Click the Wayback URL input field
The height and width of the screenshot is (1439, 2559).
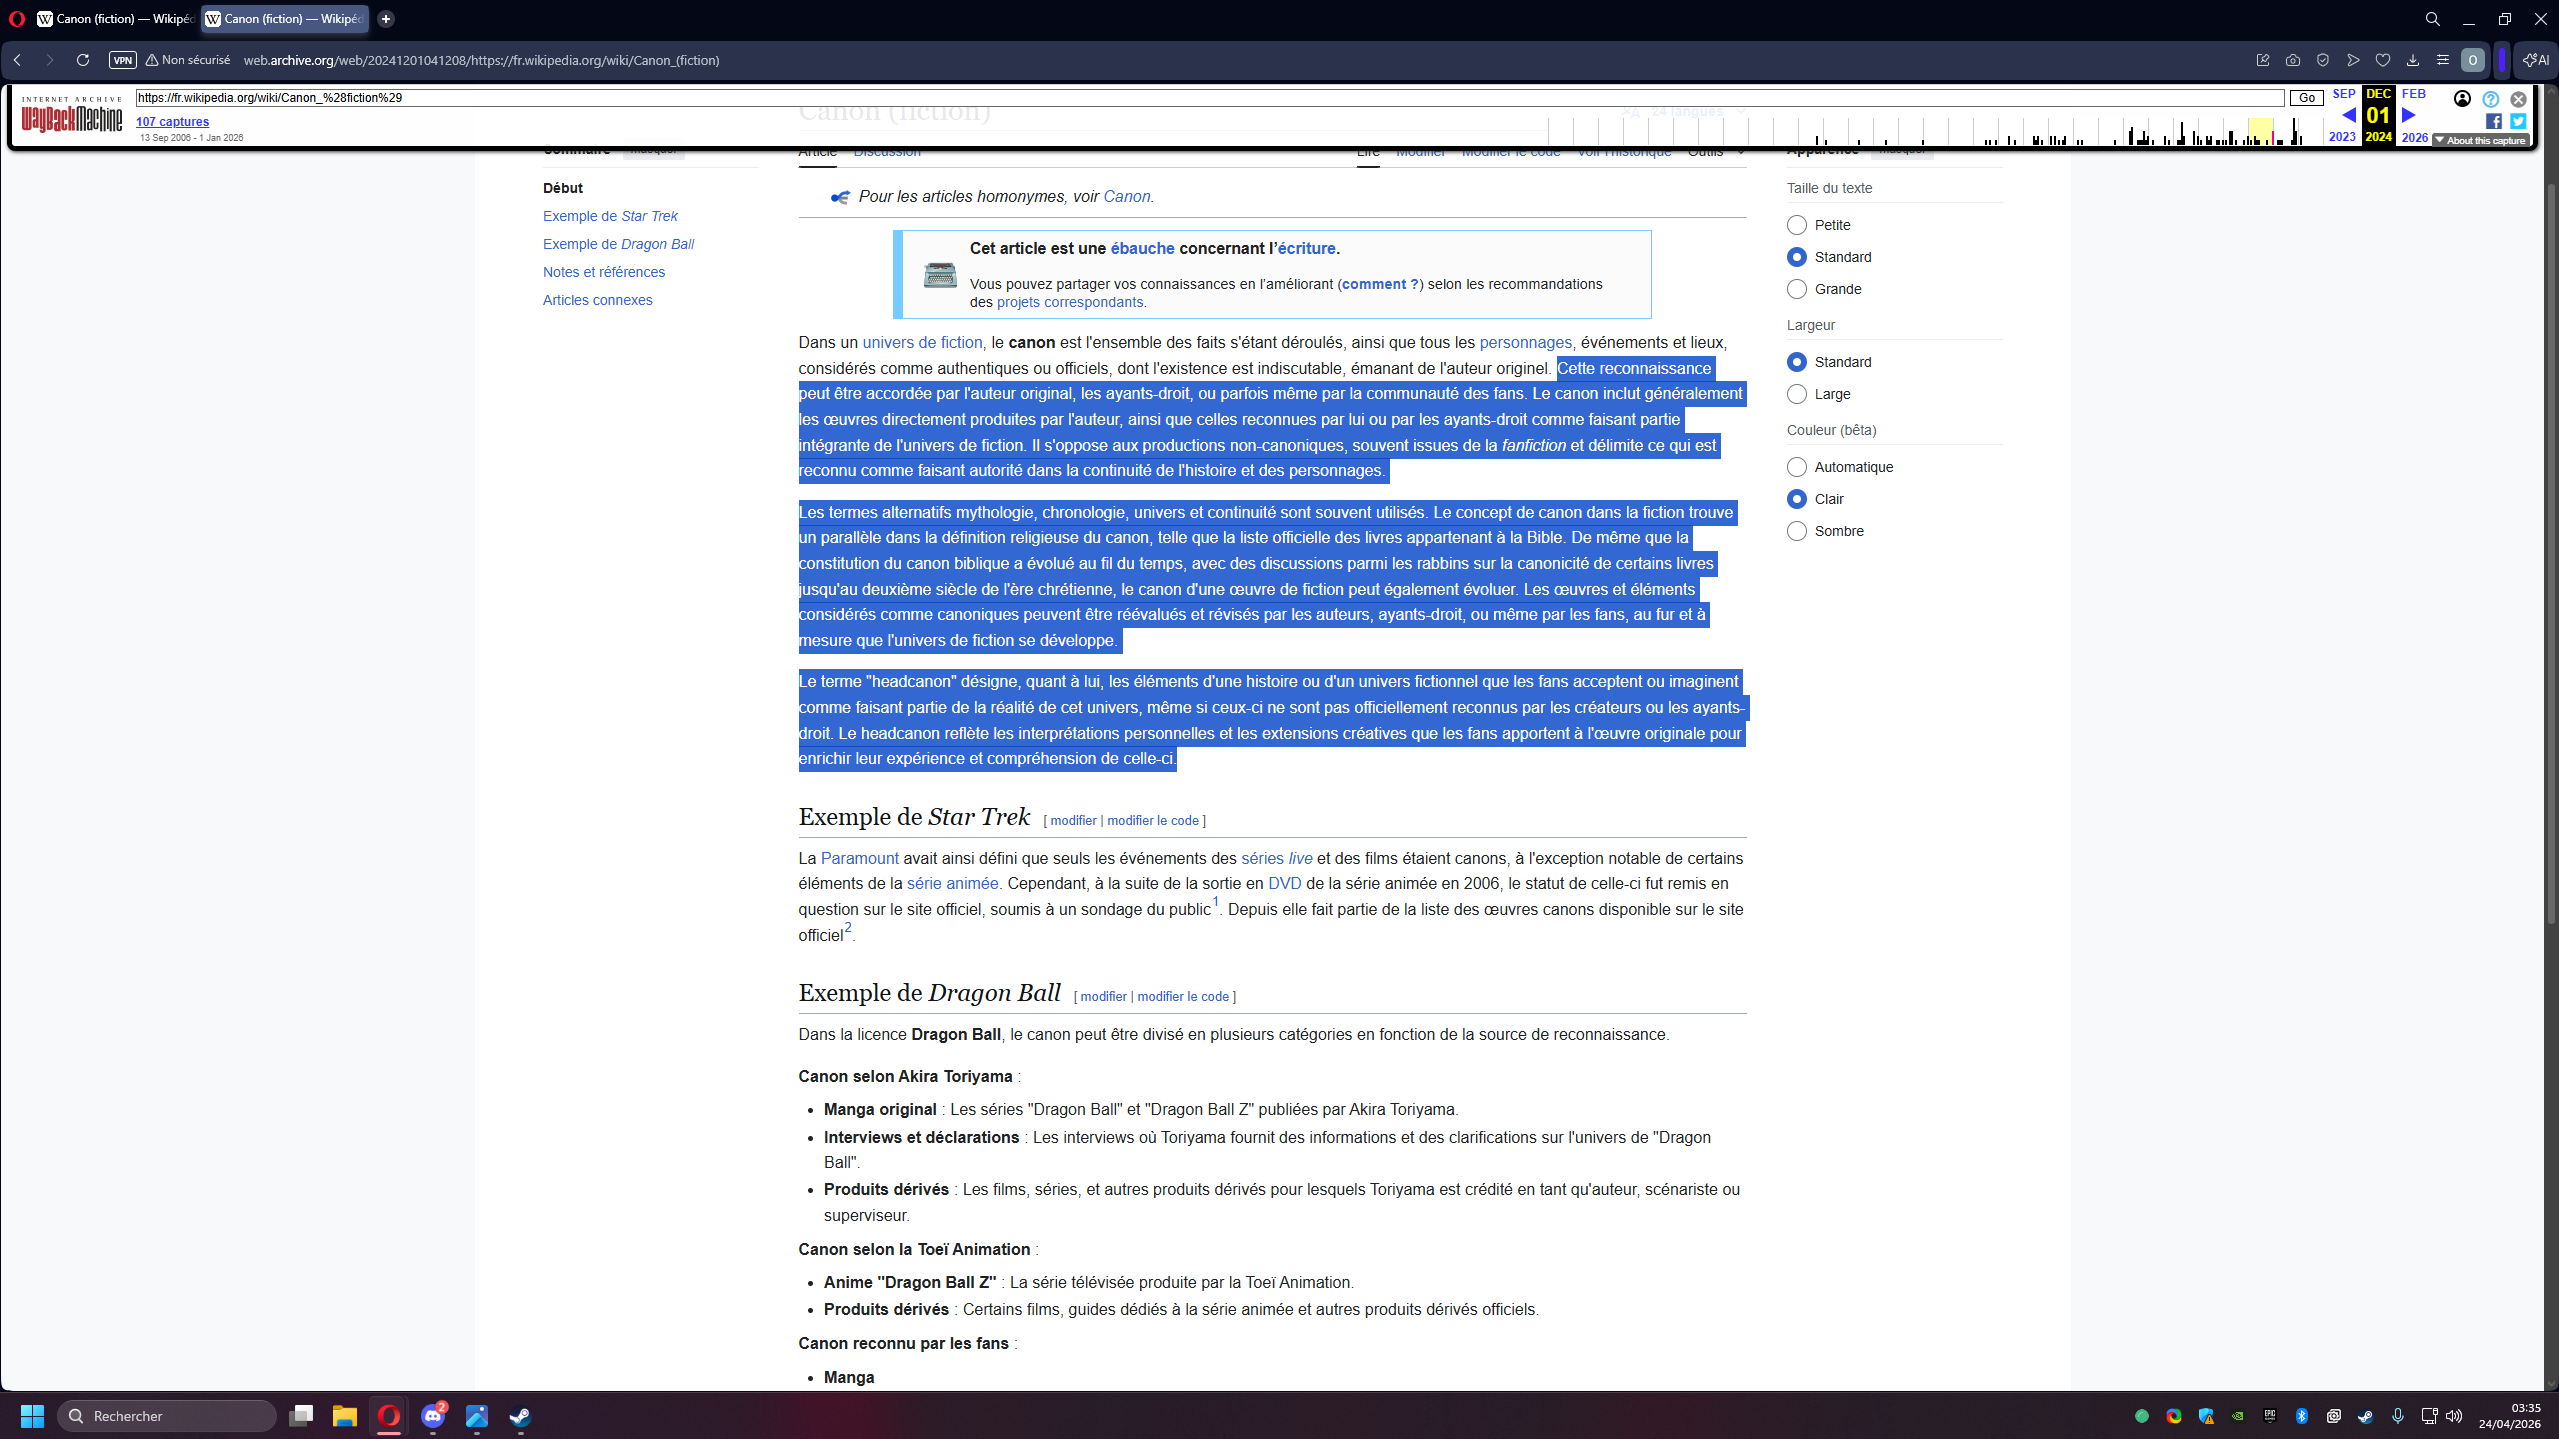point(1210,98)
